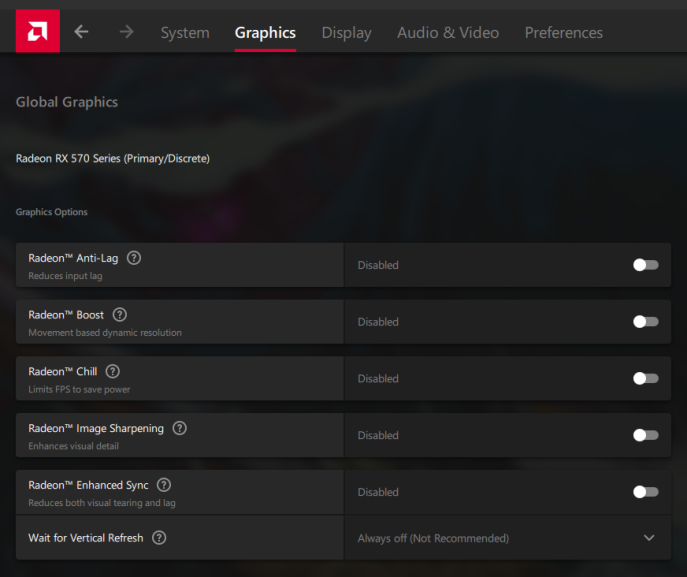Toggle Radeon Chill on

coord(646,379)
